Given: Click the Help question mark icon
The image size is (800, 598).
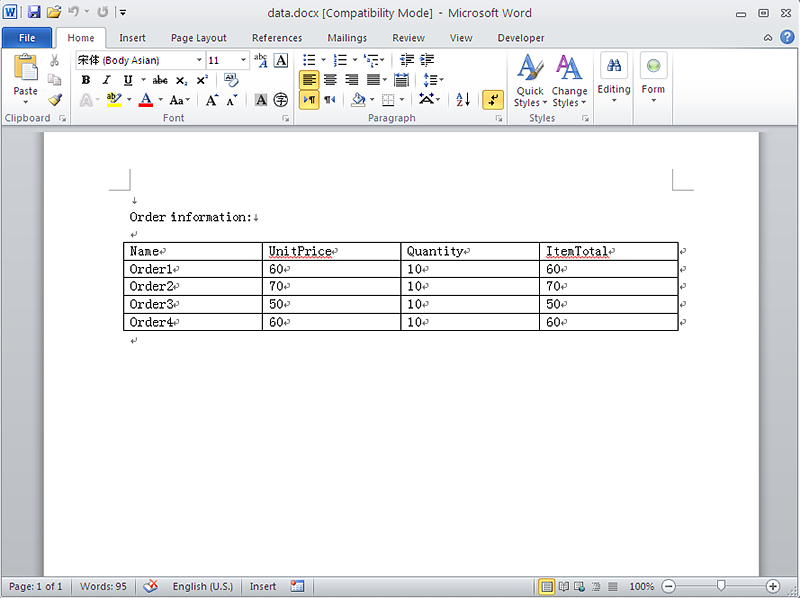Looking at the screenshot, I should tap(787, 37).
